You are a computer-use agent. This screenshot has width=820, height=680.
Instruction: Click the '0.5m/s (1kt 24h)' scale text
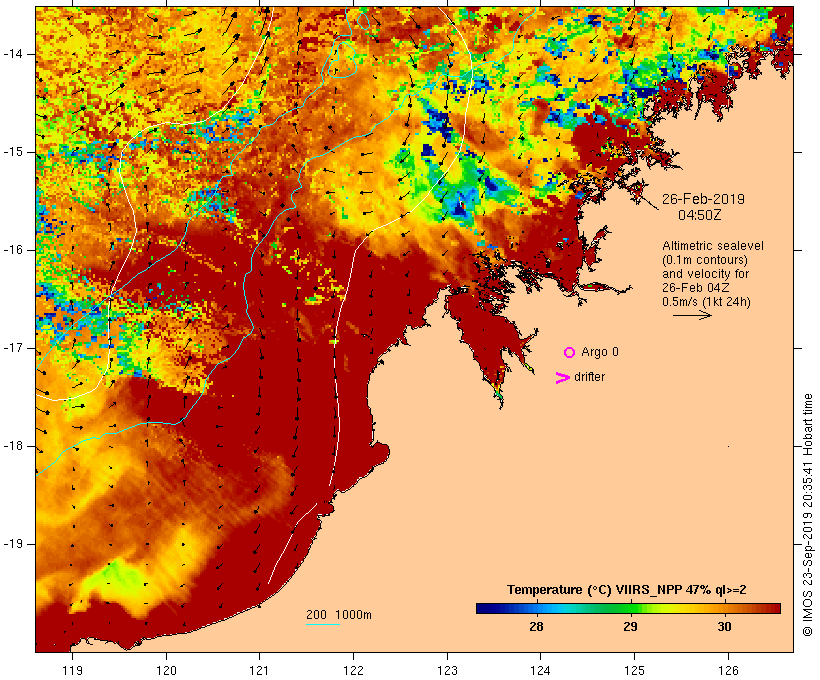[x=706, y=302]
